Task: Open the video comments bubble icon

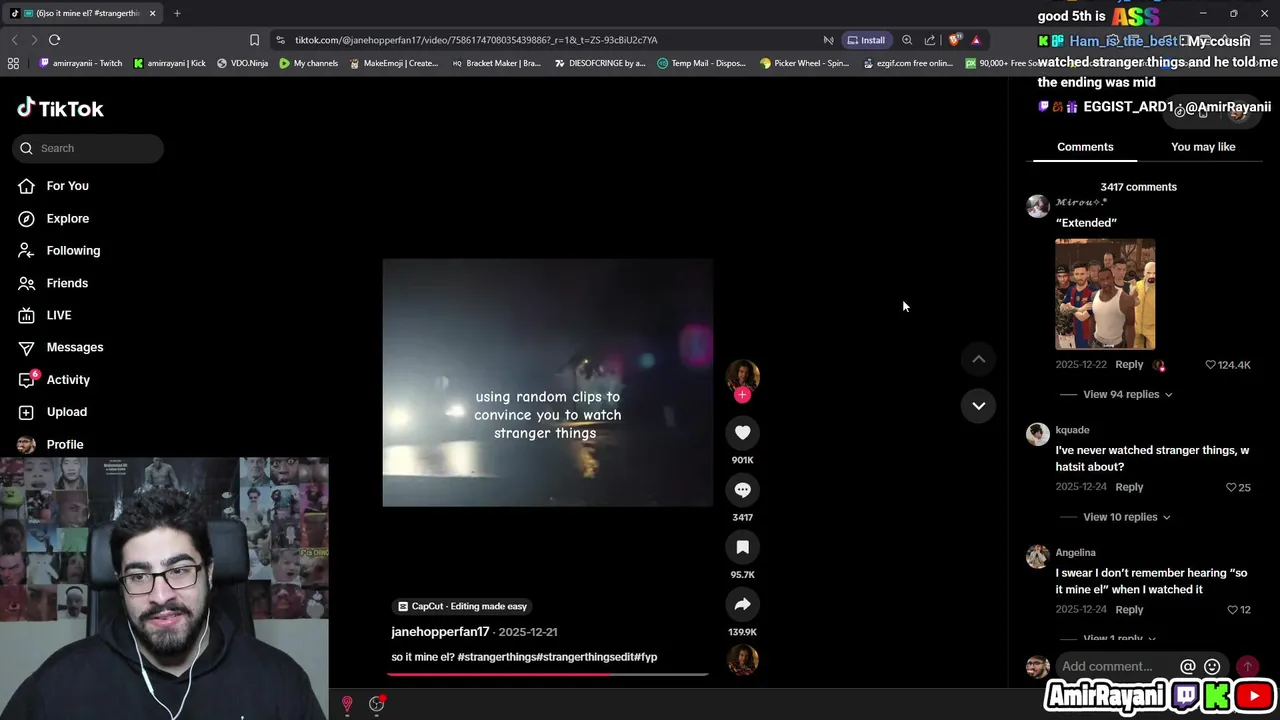Action: 742,490
